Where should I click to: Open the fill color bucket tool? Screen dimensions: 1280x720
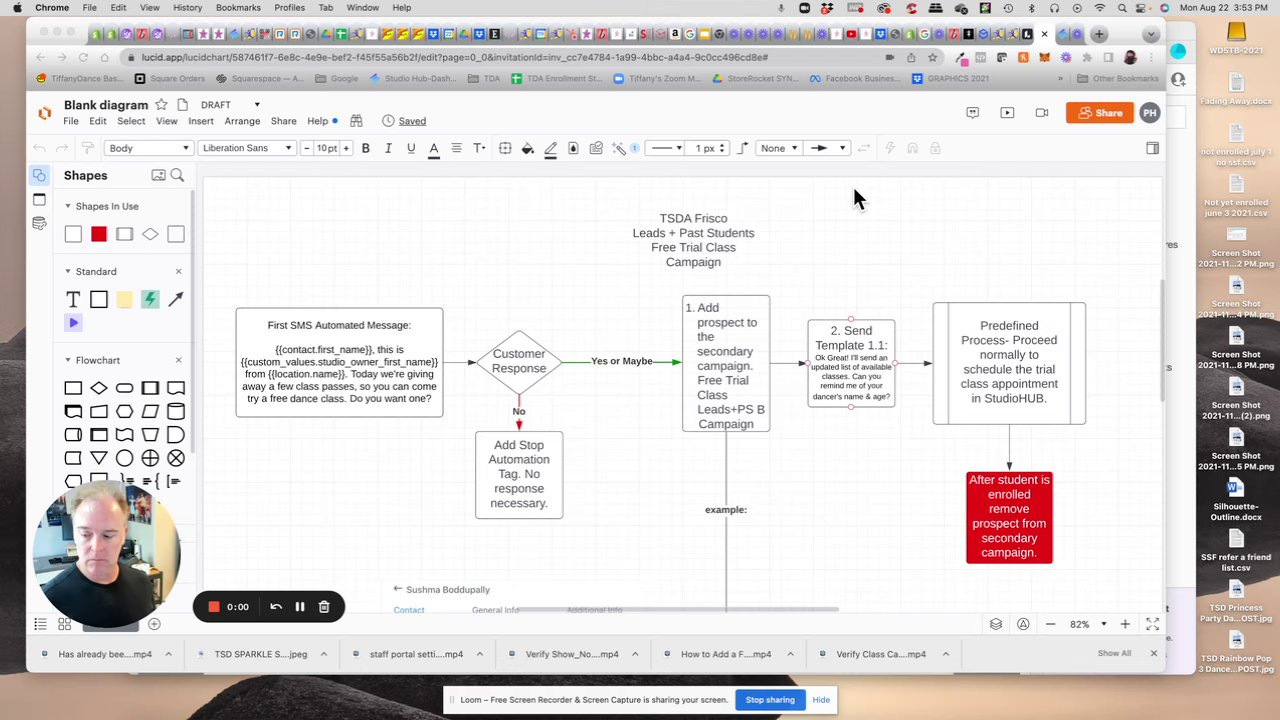(x=528, y=148)
